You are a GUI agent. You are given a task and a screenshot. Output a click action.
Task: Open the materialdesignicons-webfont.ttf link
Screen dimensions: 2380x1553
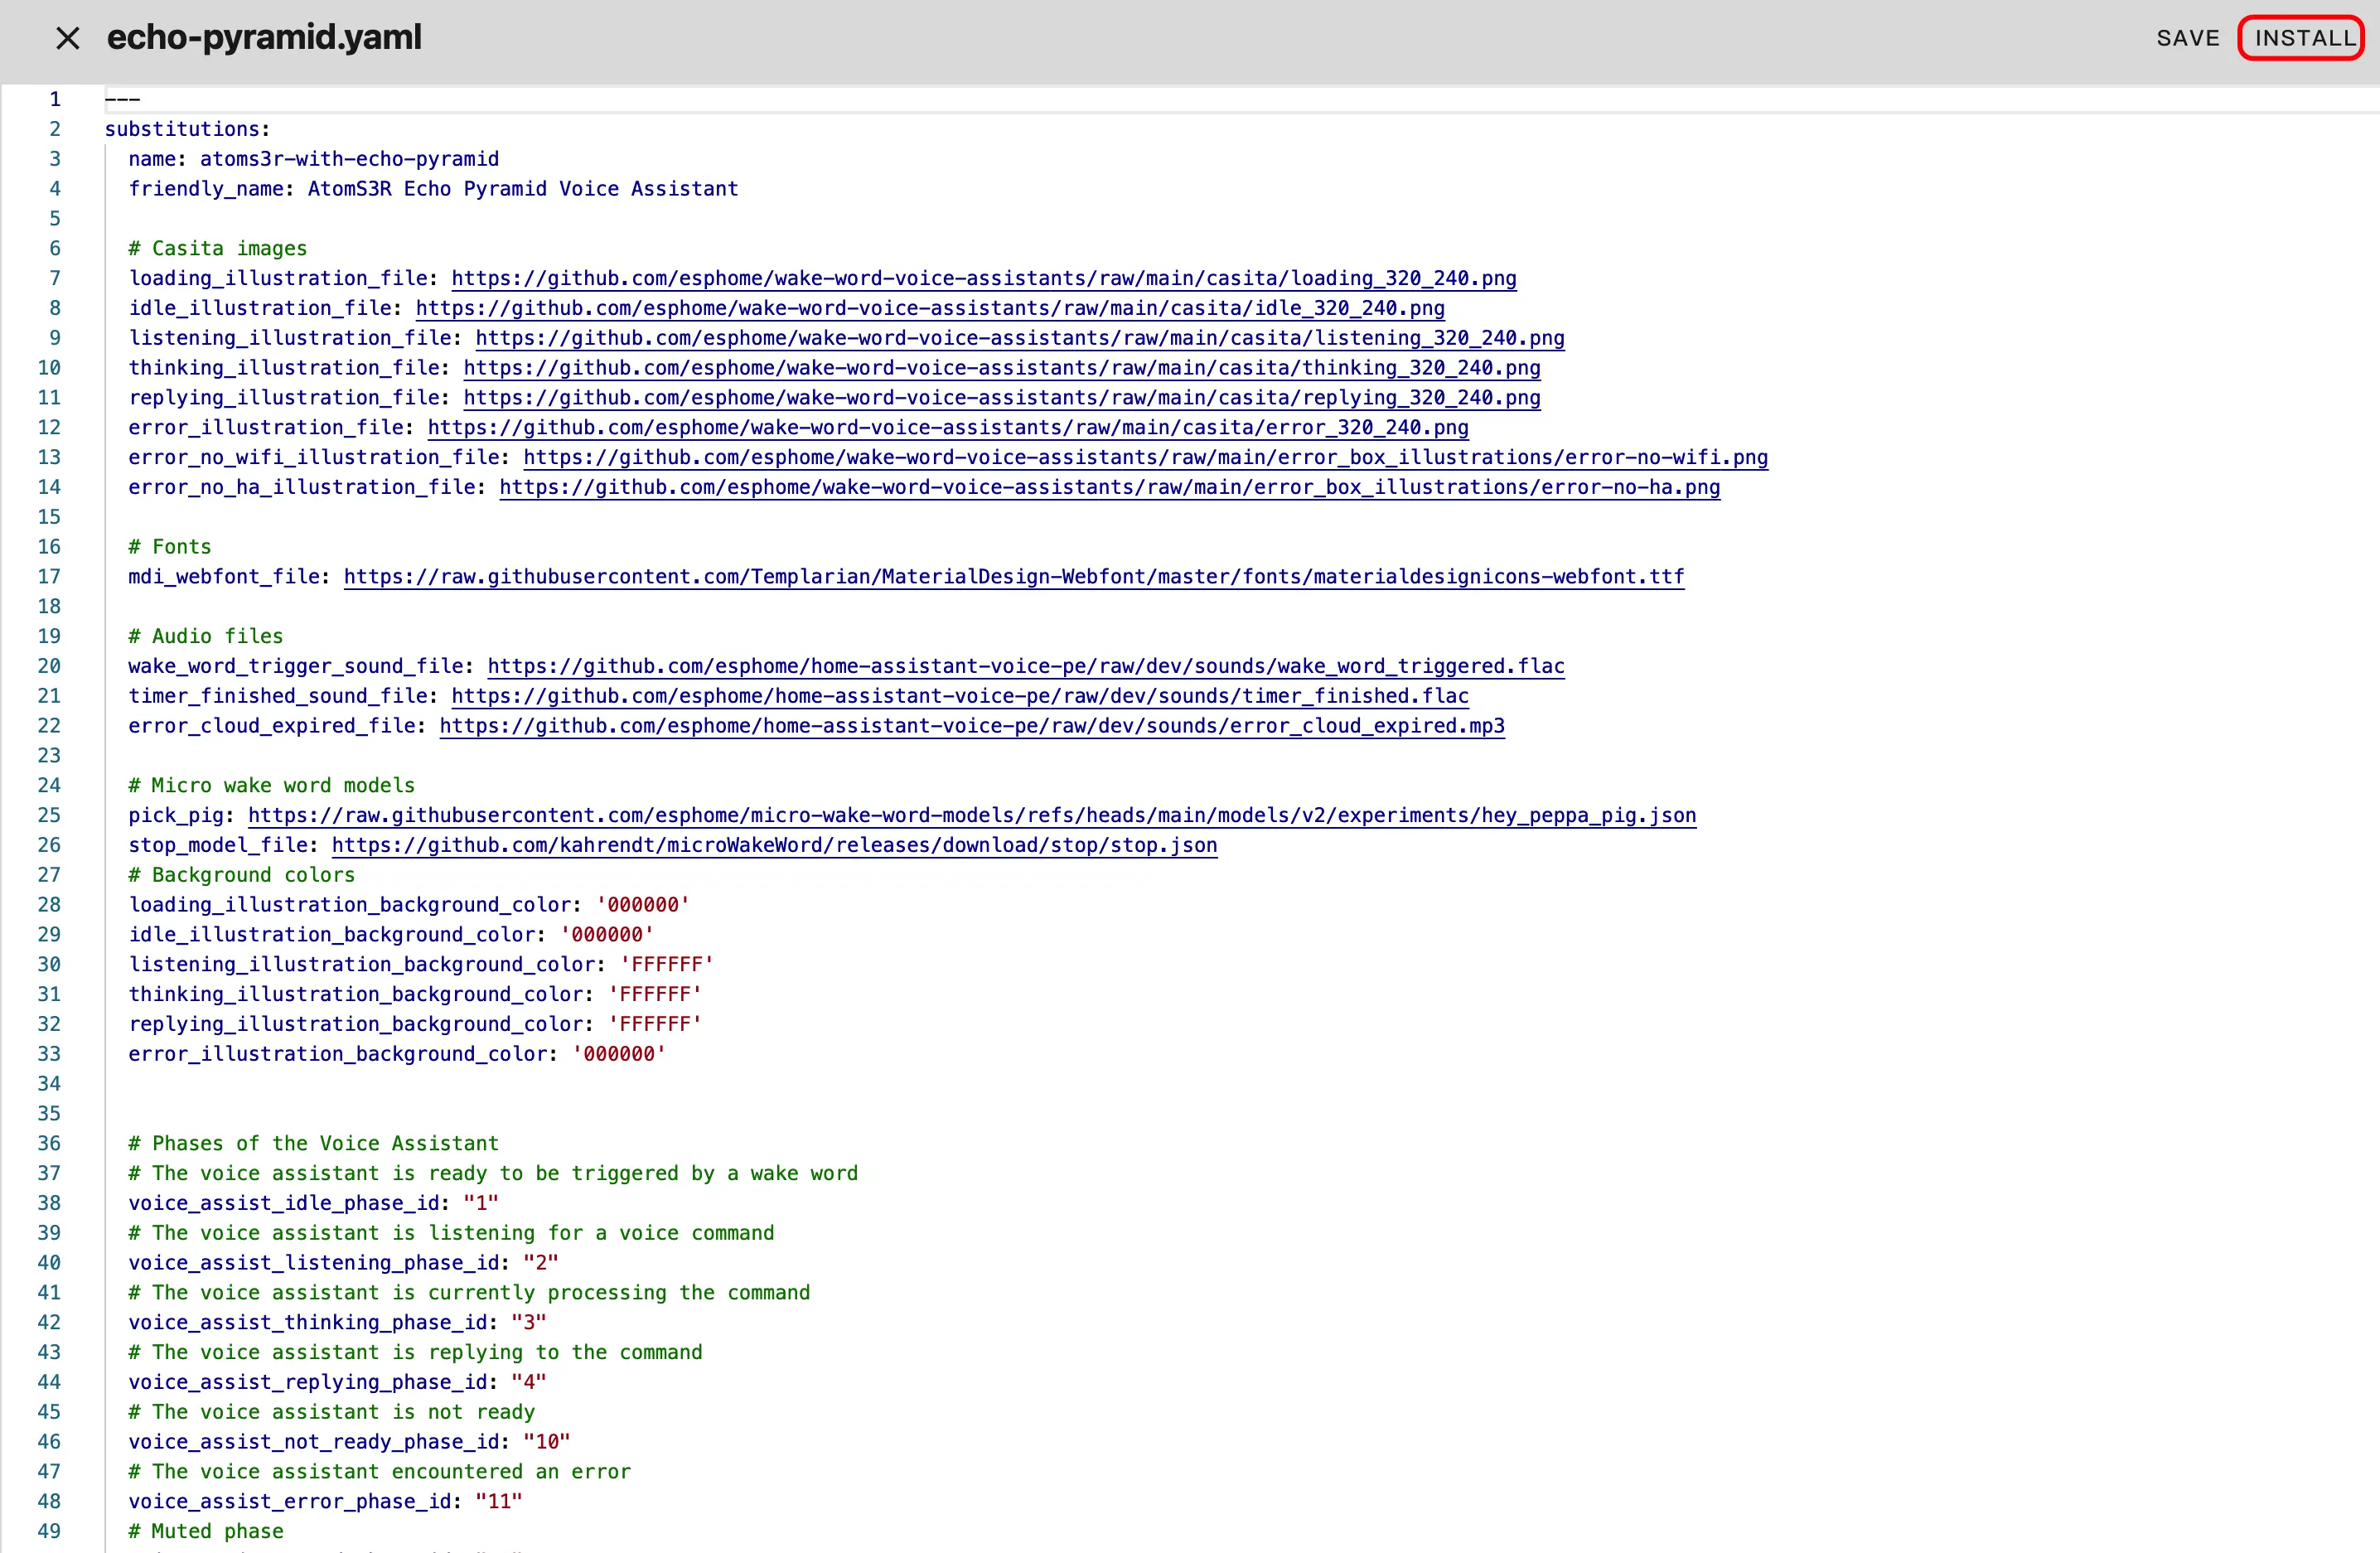pyautogui.click(x=1013, y=577)
